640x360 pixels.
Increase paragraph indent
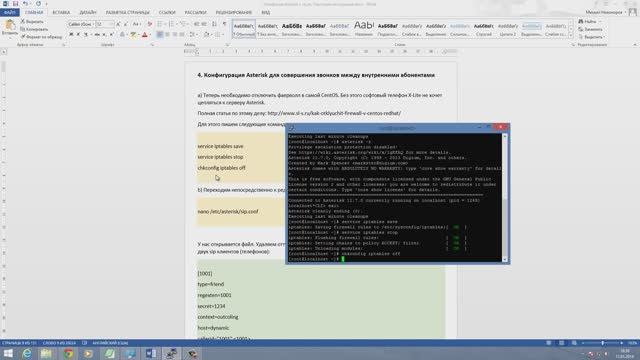point(204,24)
